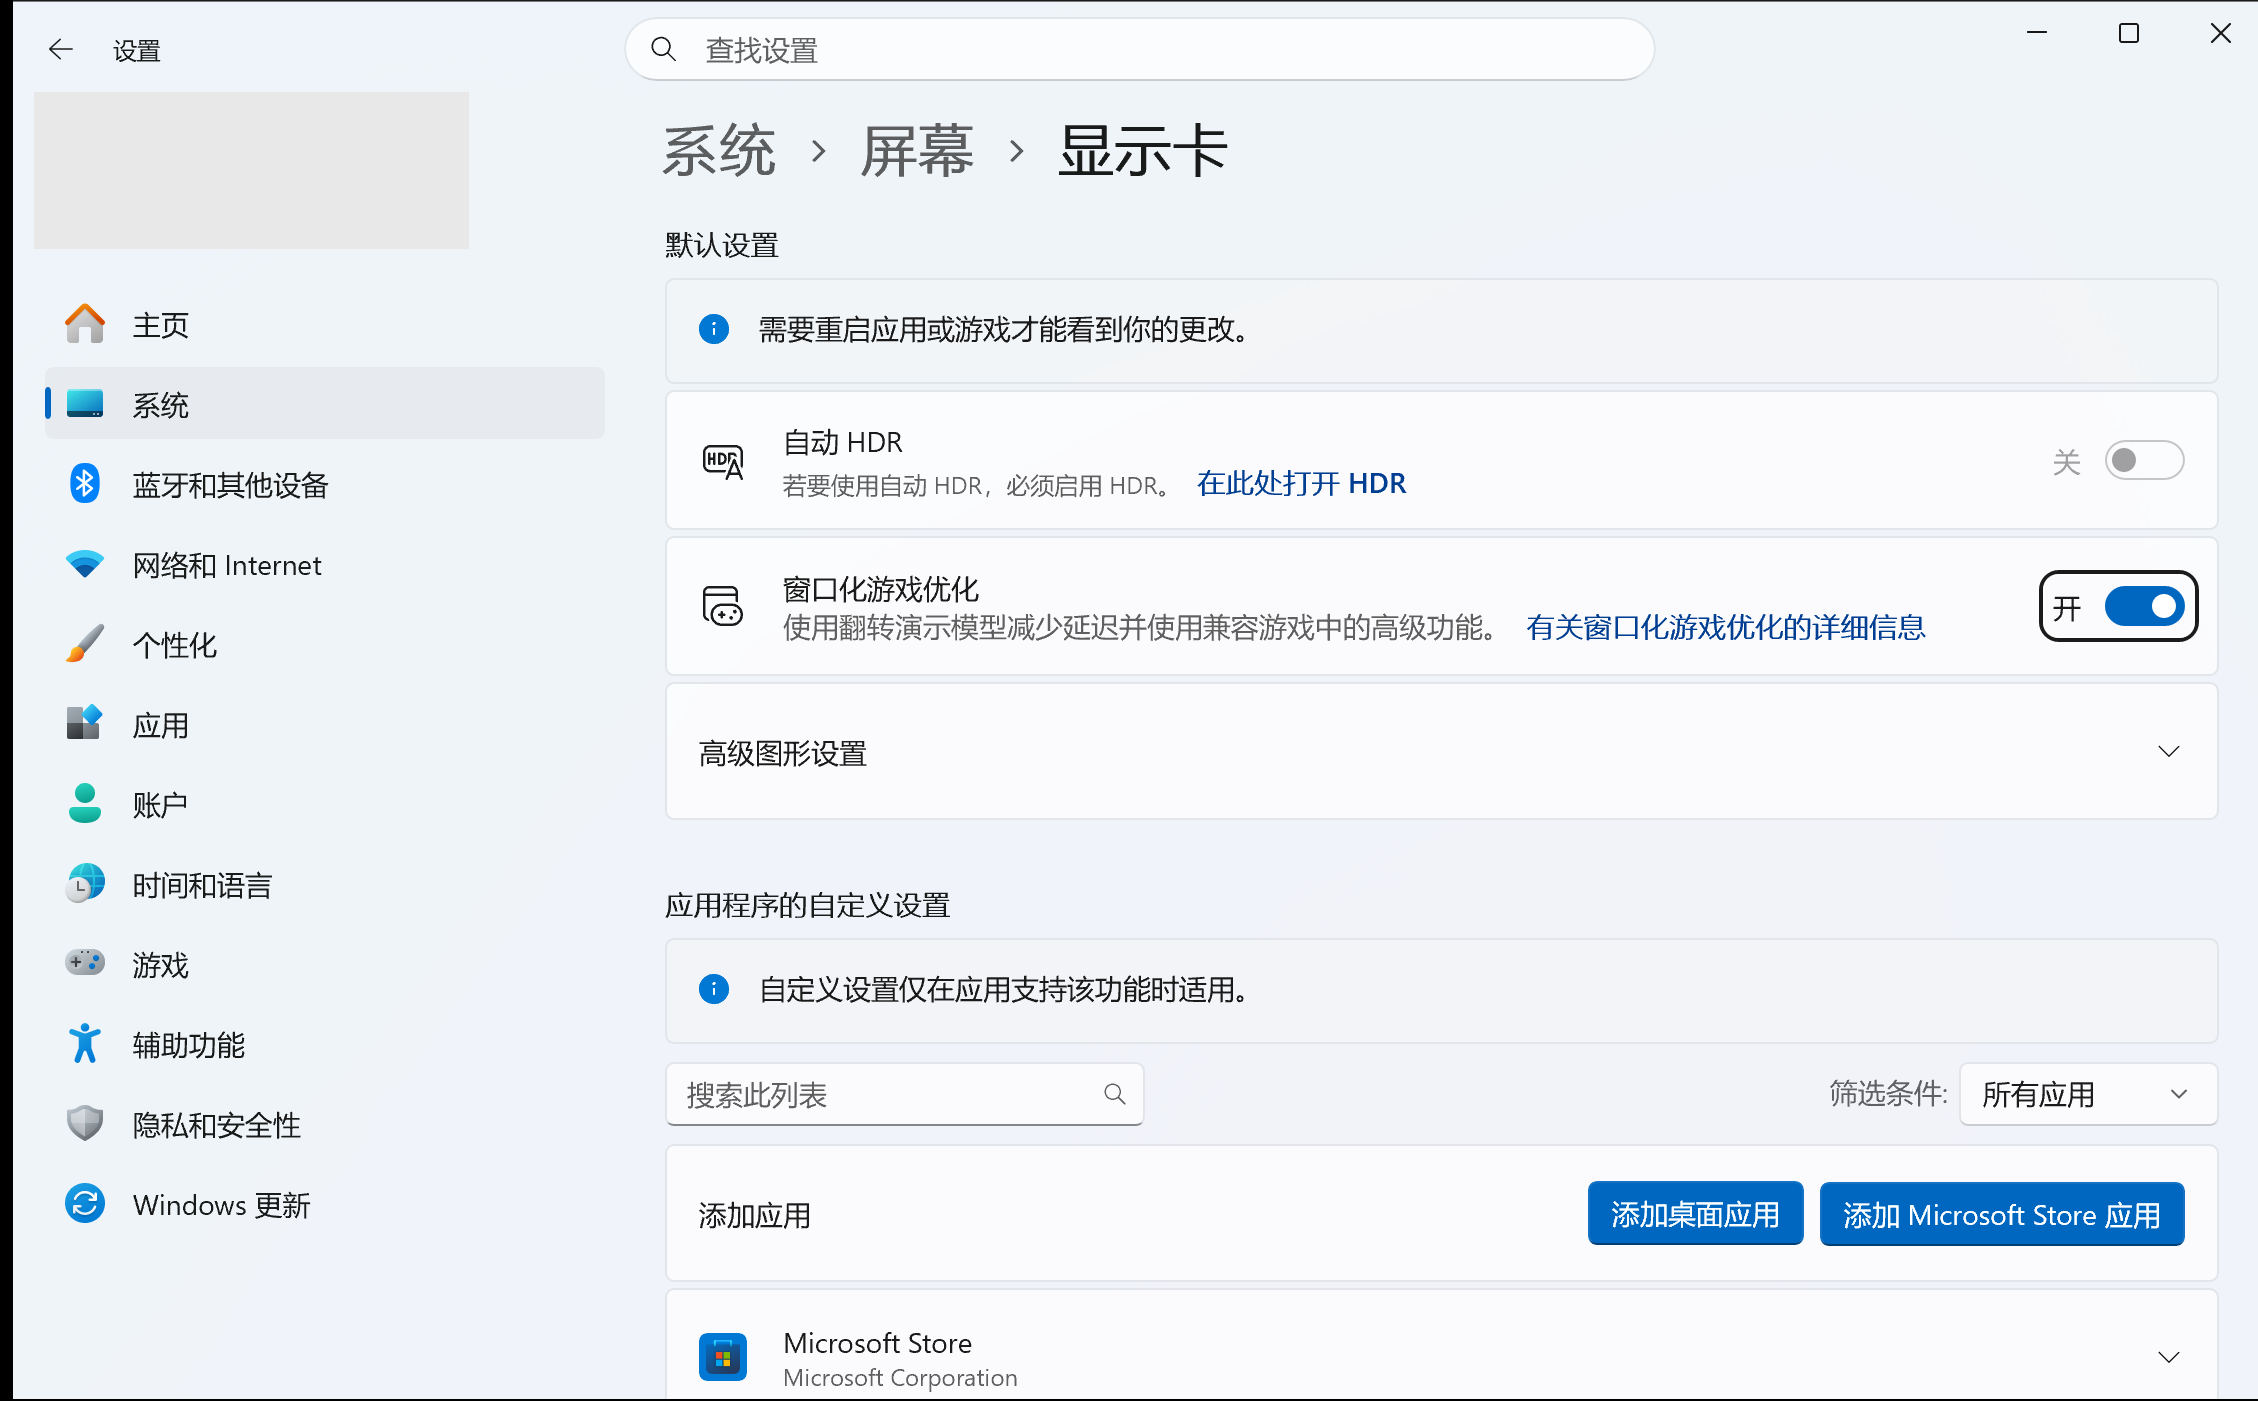This screenshot has height=1401, width=2258.
Task: Focus the 搜索此列表 search field
Action: (x=904, y=1094)
